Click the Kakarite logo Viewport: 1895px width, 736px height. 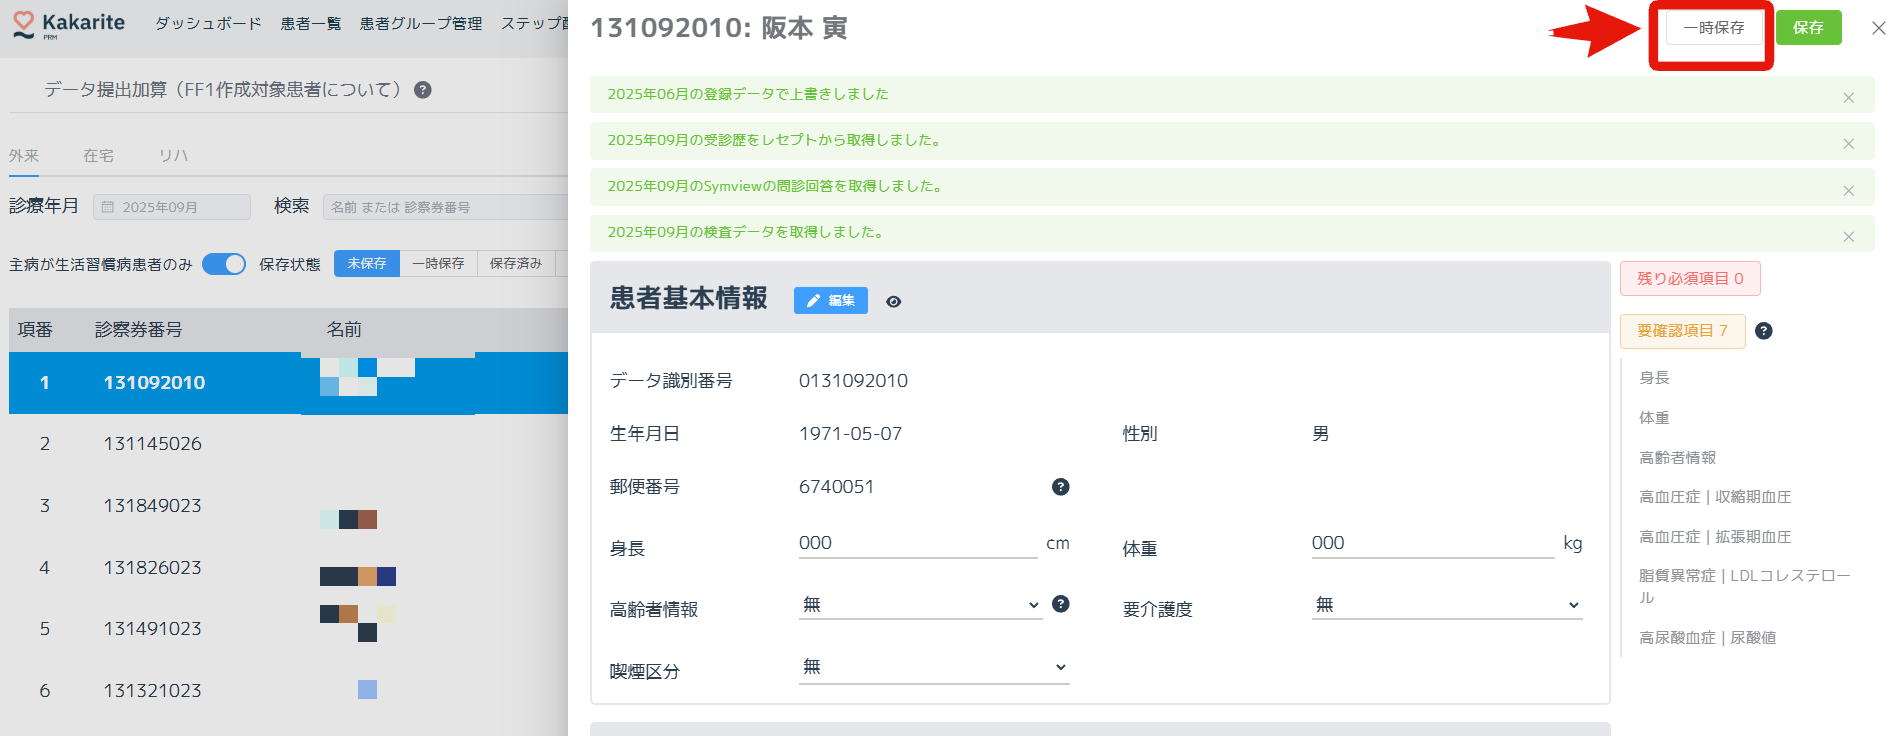pos(68,25)
